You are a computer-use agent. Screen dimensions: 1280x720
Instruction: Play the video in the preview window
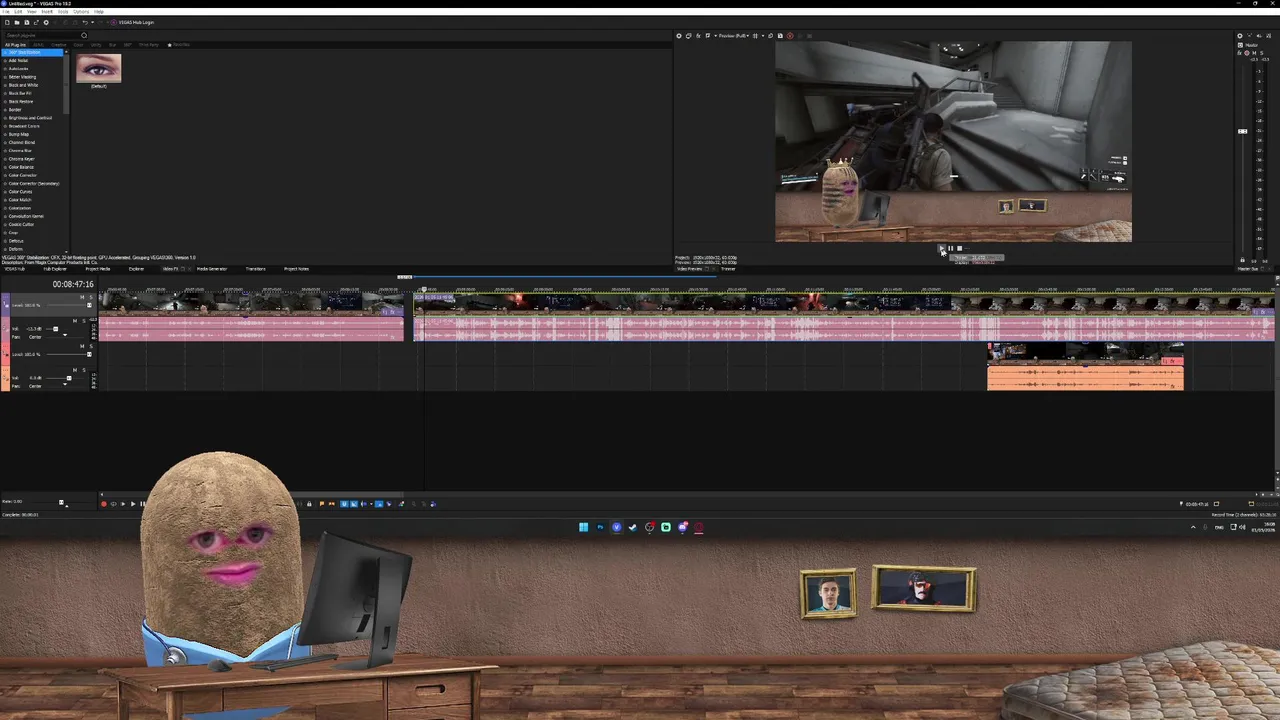coord(941,248)
